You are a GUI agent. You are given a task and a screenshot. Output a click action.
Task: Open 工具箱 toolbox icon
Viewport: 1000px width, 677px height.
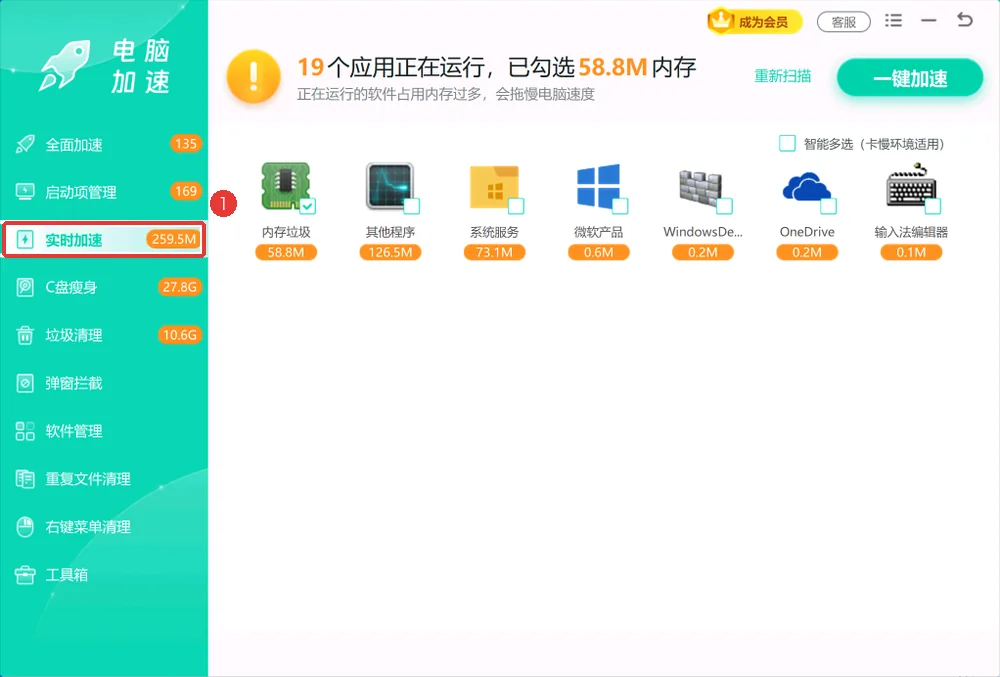tap(25, 575)
